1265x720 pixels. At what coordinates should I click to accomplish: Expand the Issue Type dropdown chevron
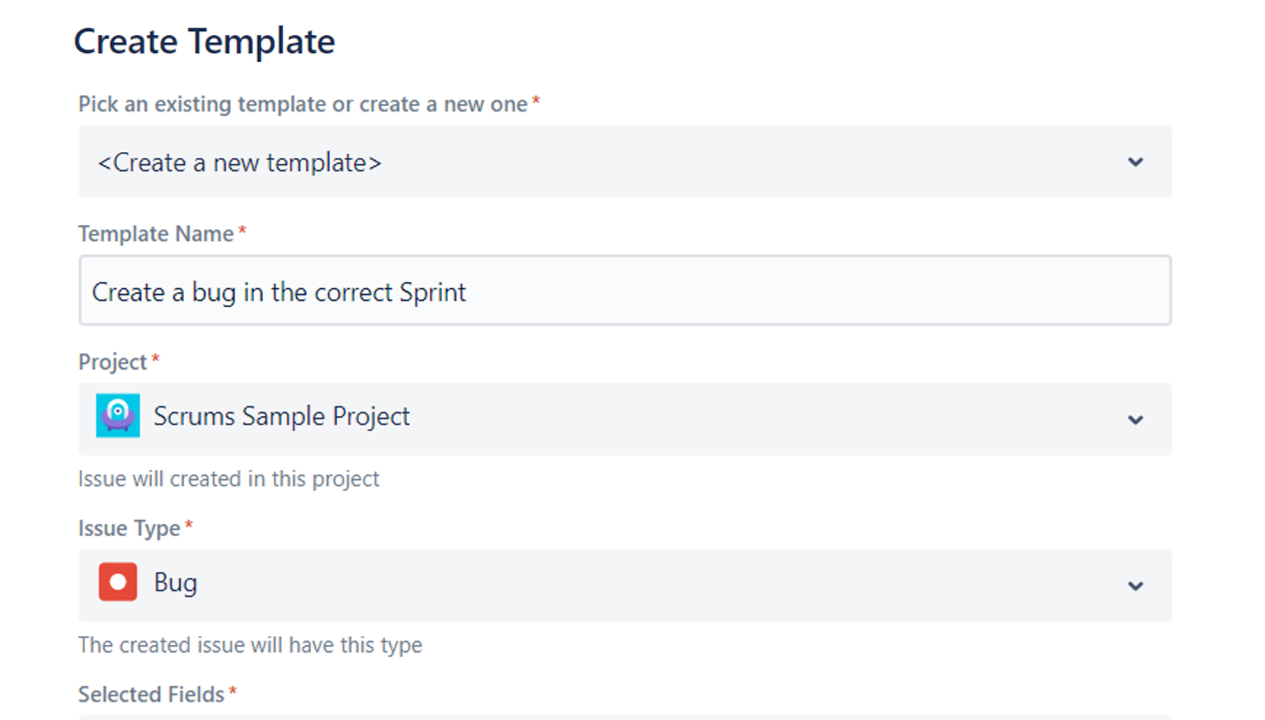click(1135, 586)
